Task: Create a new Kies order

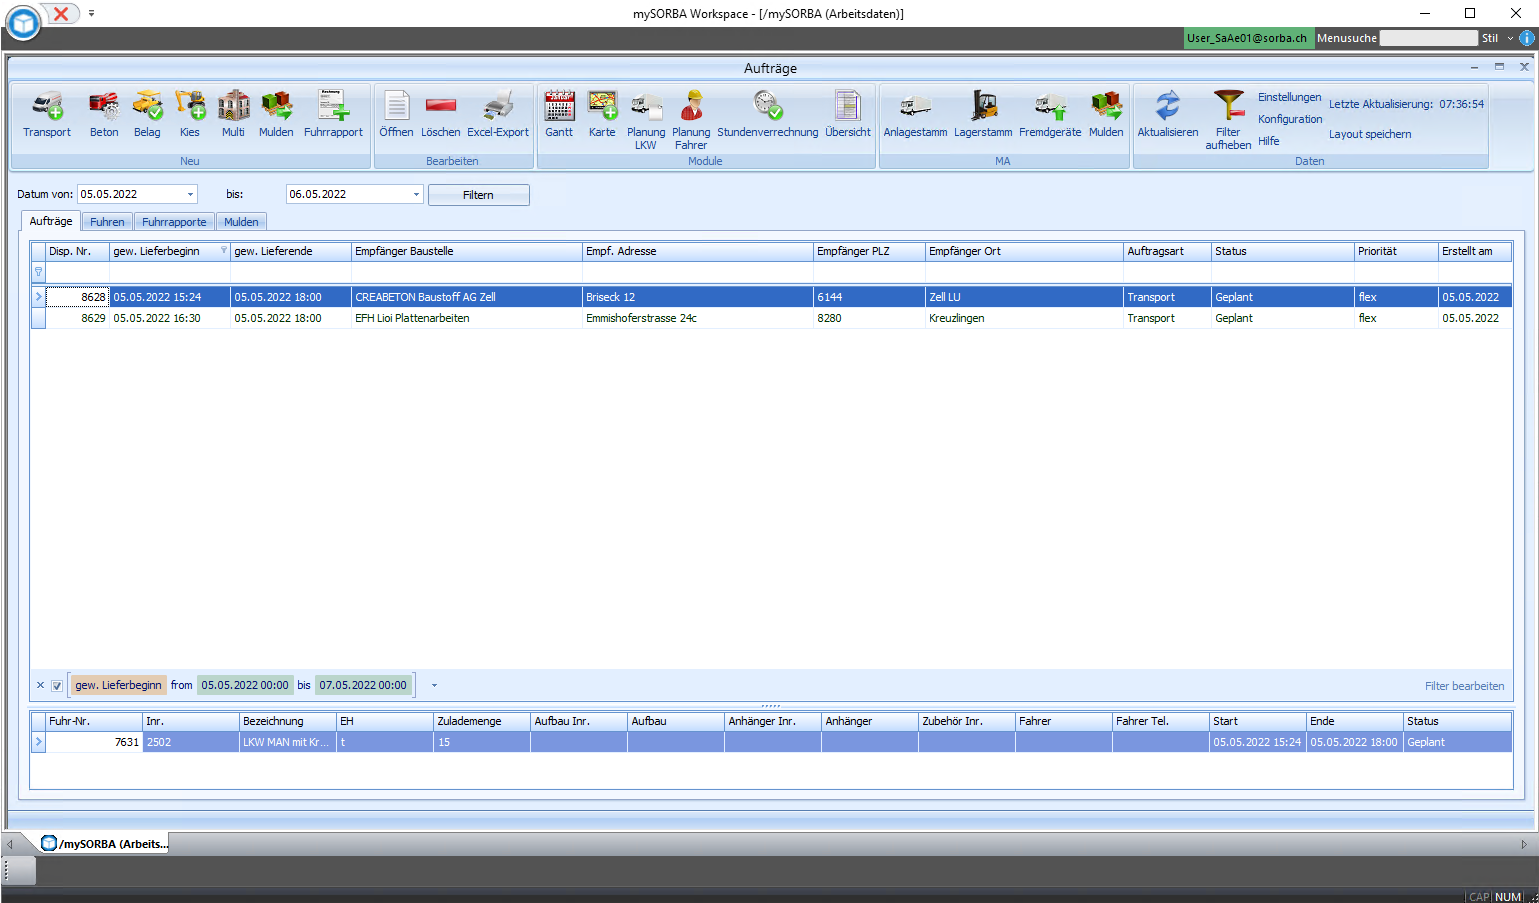Action: [x=190, y=115]
